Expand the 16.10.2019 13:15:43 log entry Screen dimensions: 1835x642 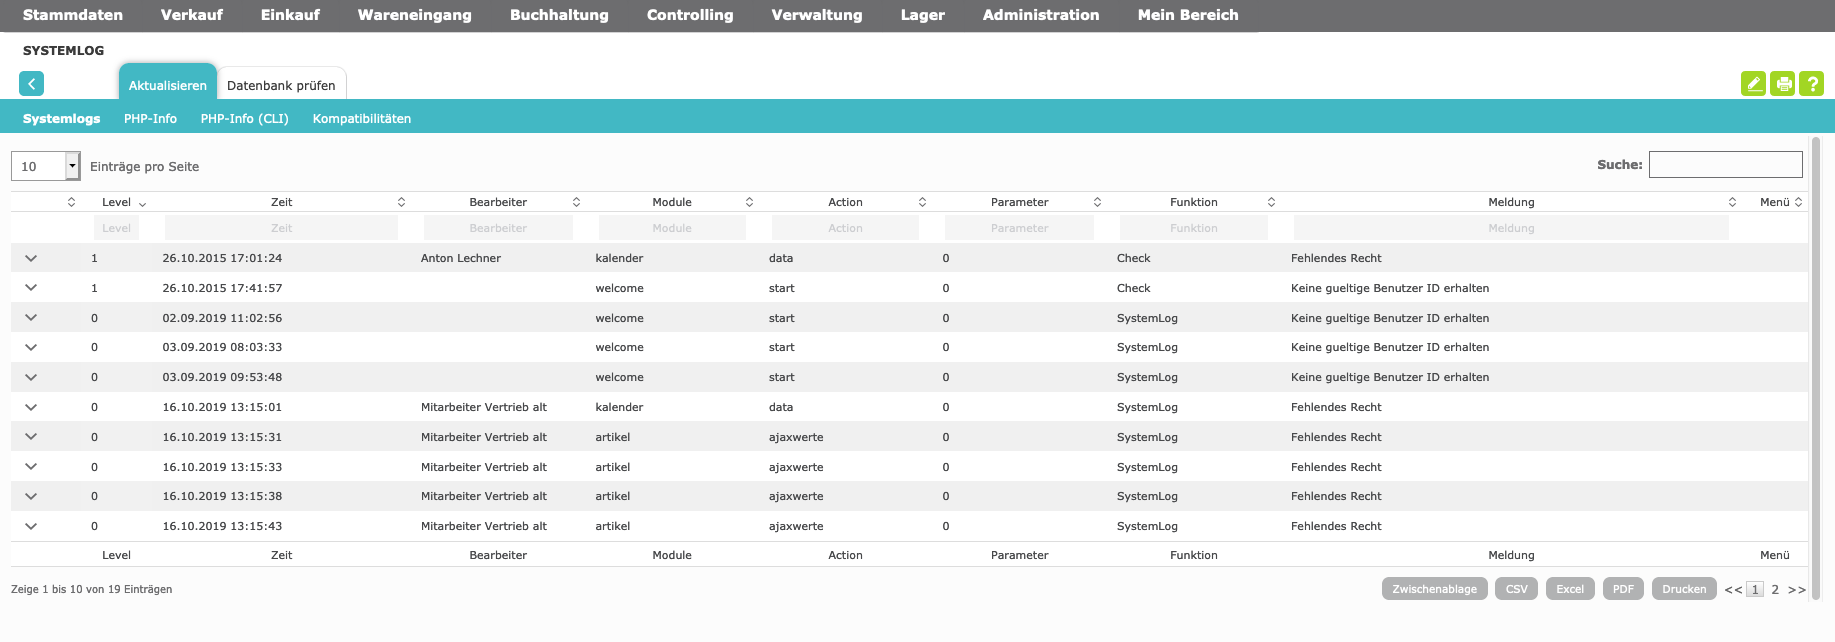31,526
